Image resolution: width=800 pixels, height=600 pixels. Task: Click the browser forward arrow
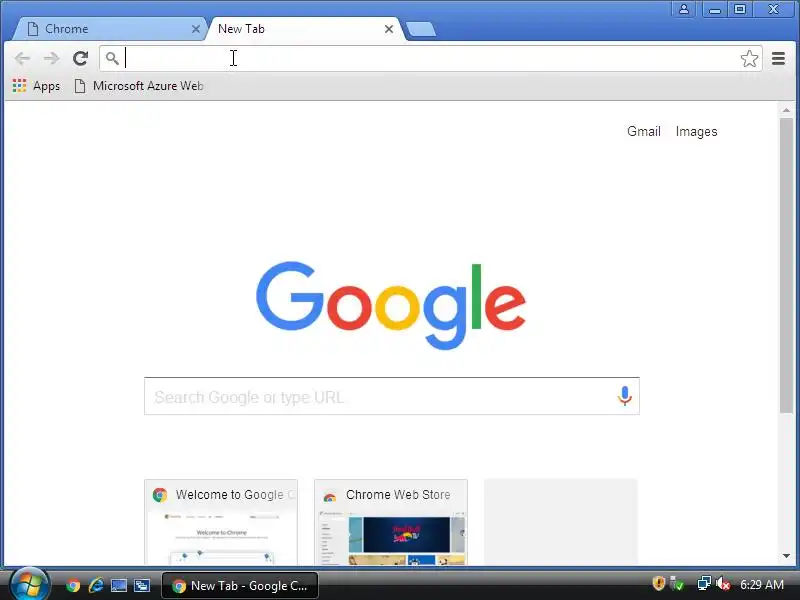pos(51,59)
